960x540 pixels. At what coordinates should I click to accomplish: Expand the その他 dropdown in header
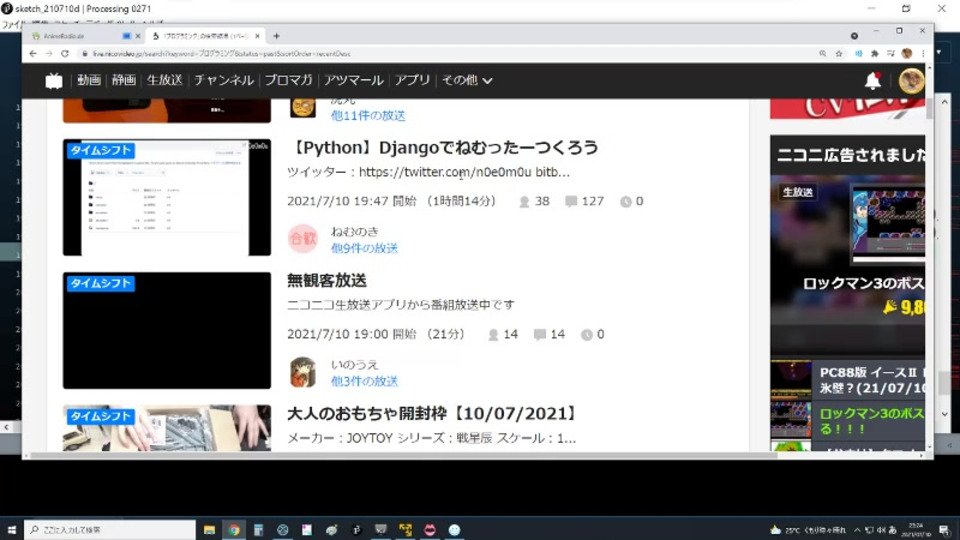(x=467, y=80)
